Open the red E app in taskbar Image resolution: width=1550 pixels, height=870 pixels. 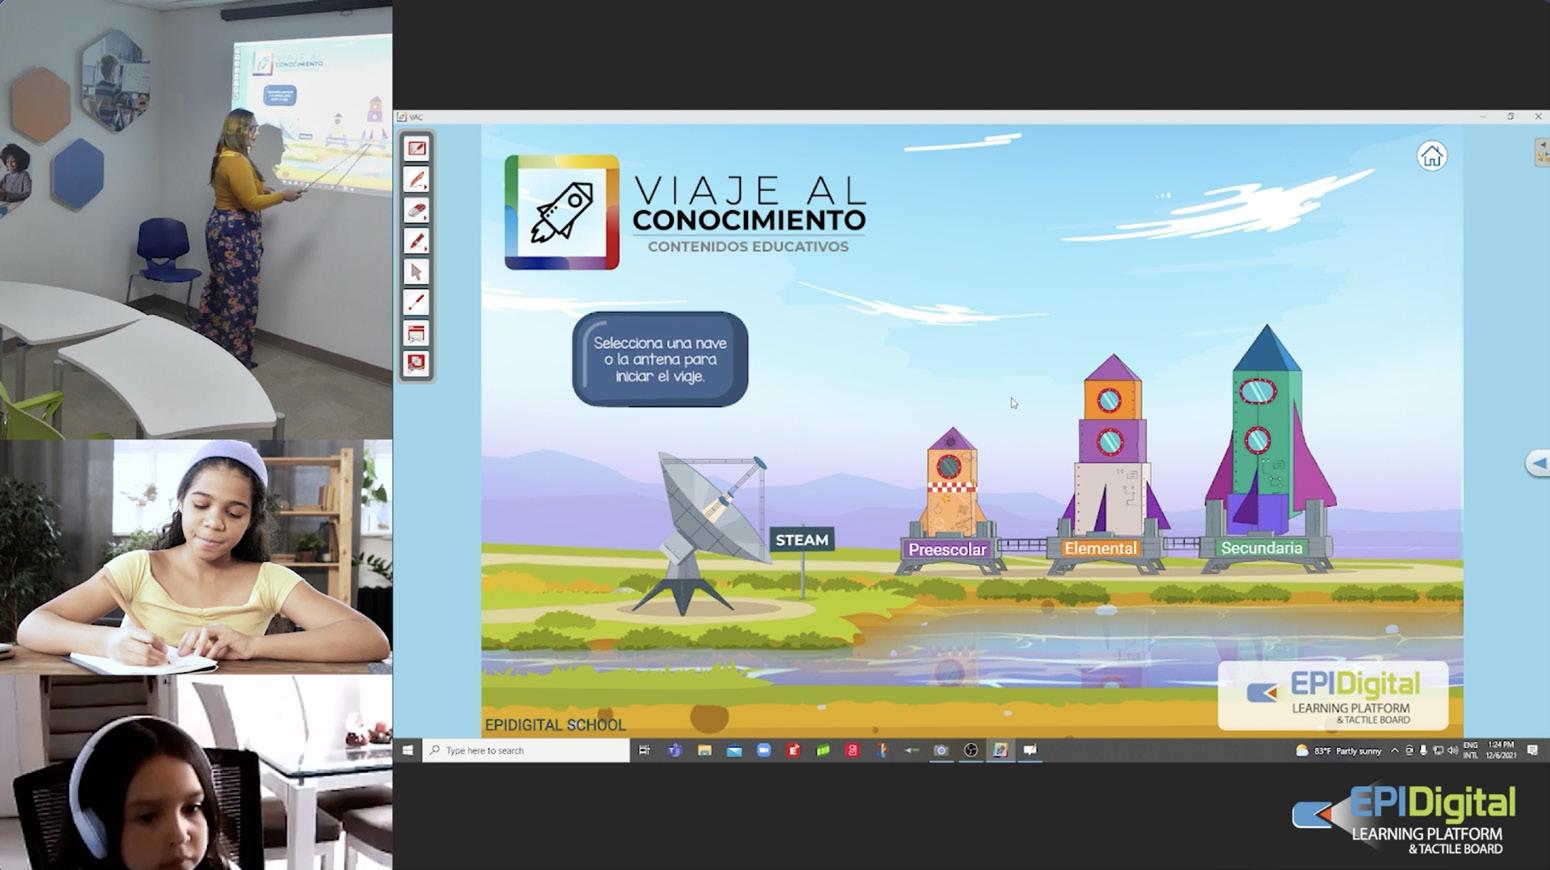point(793,750)
